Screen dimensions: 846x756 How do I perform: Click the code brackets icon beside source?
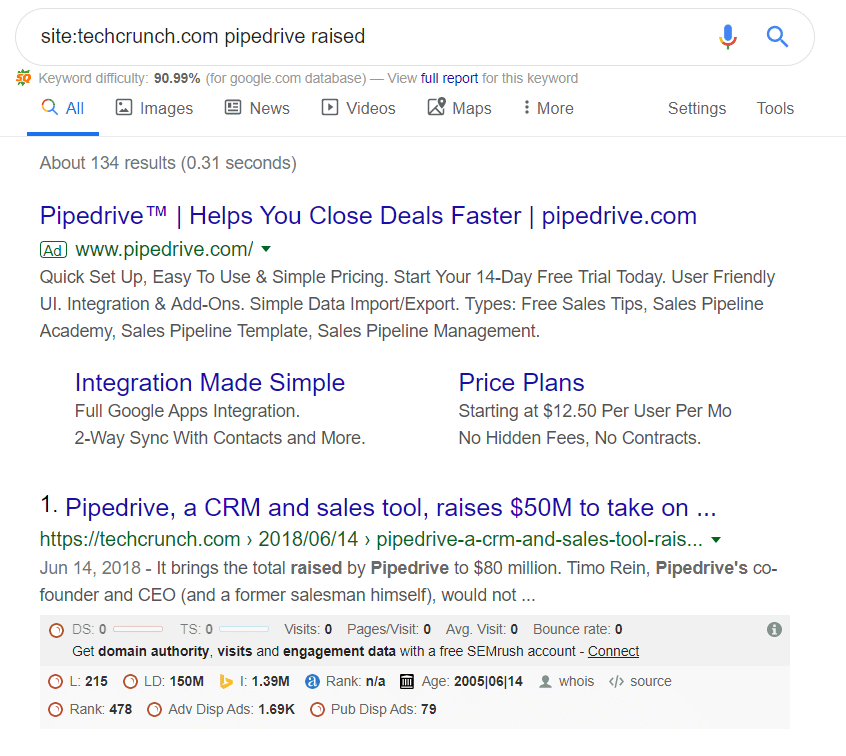(616, 682)
